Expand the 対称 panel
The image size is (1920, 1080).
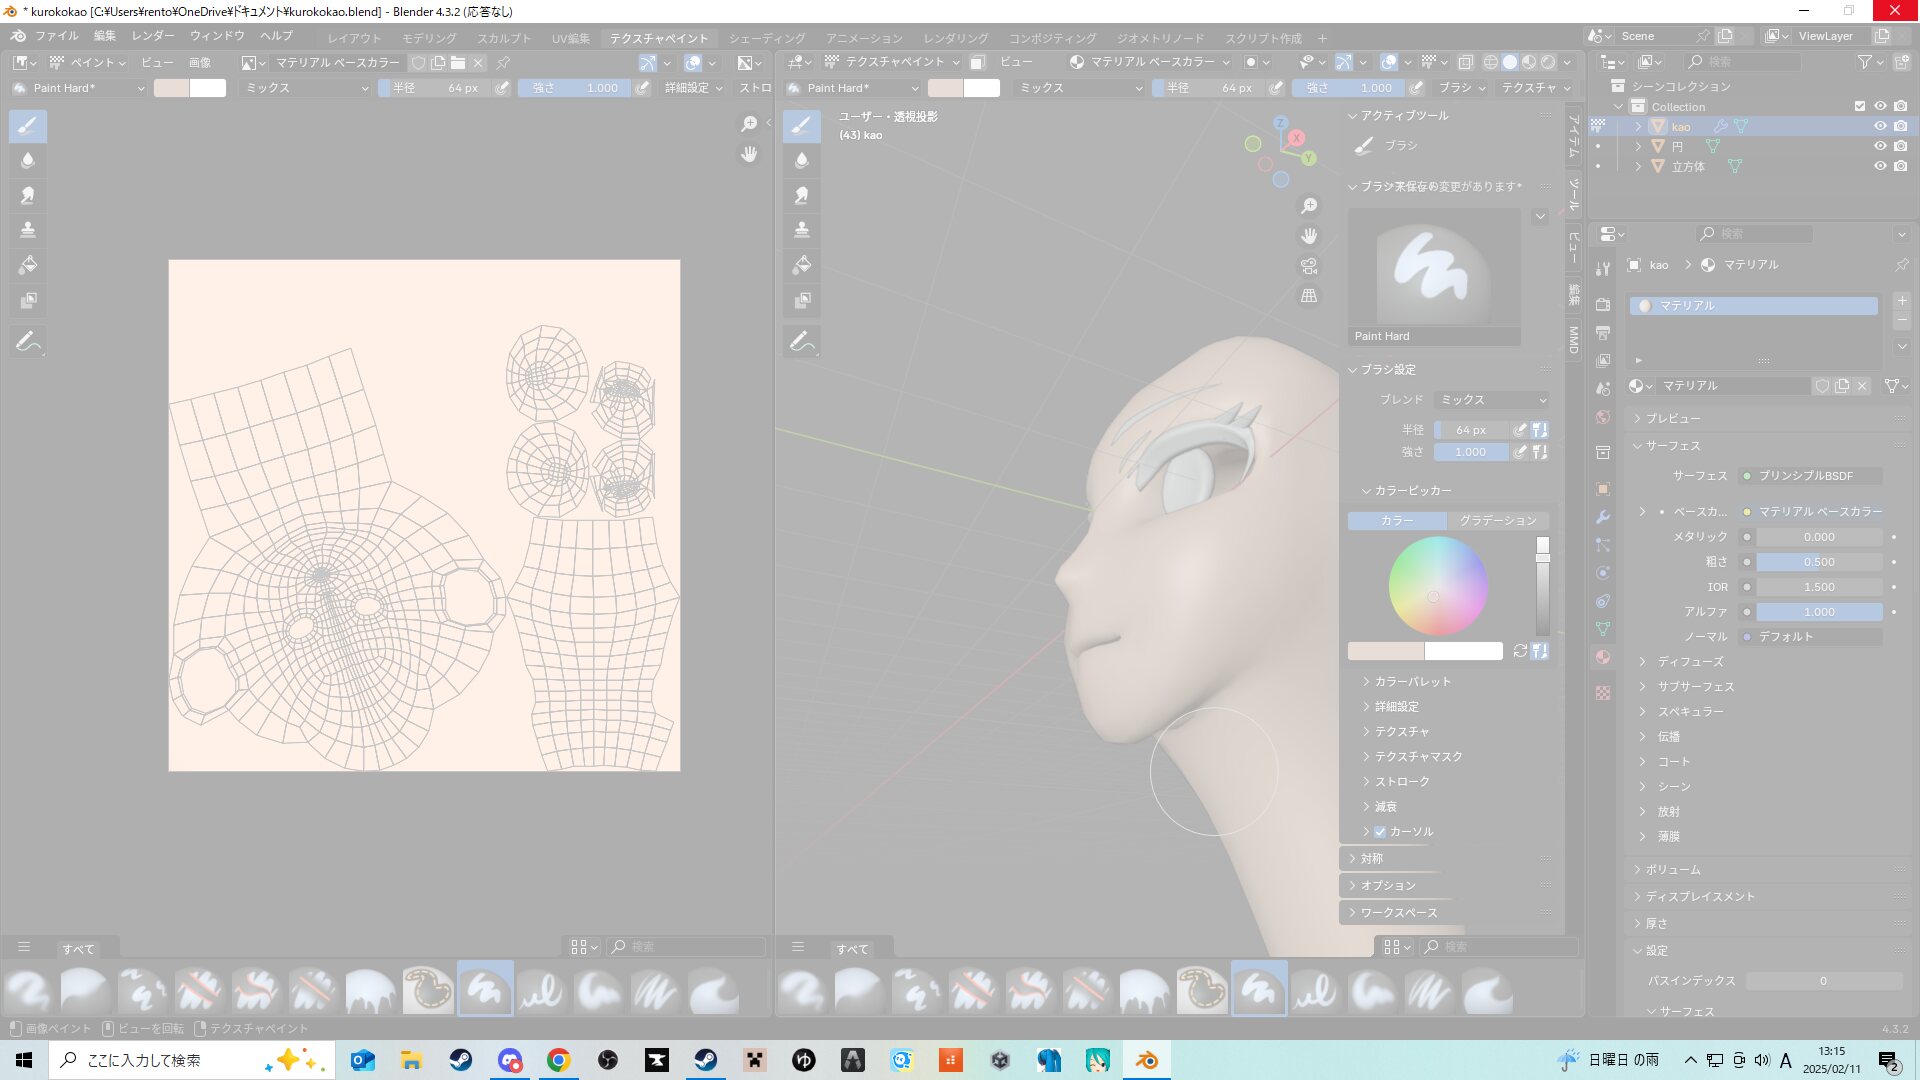[x=1371, y=859]
